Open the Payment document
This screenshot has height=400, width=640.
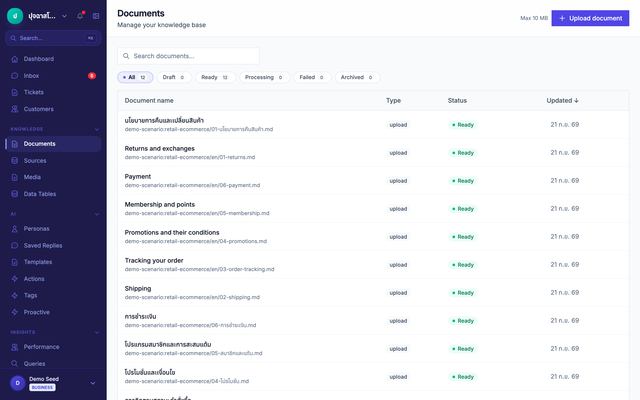point(138,177)
